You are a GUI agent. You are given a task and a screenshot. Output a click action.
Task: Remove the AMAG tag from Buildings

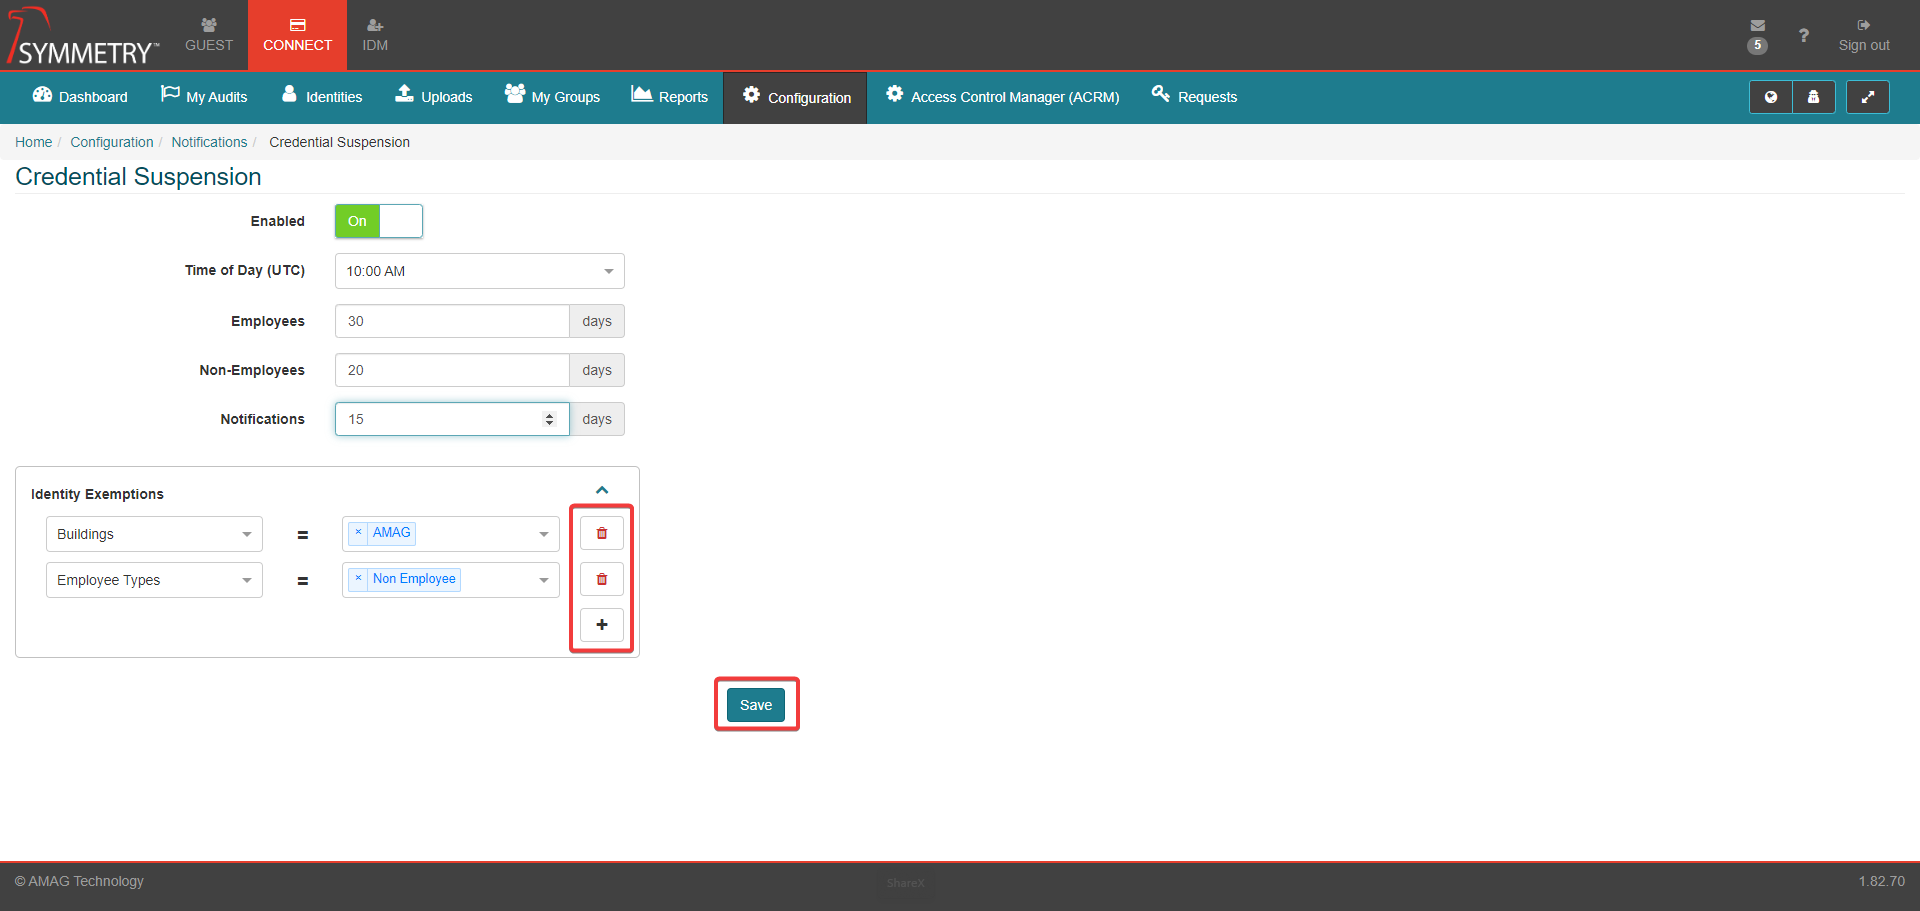coord(358,533)
